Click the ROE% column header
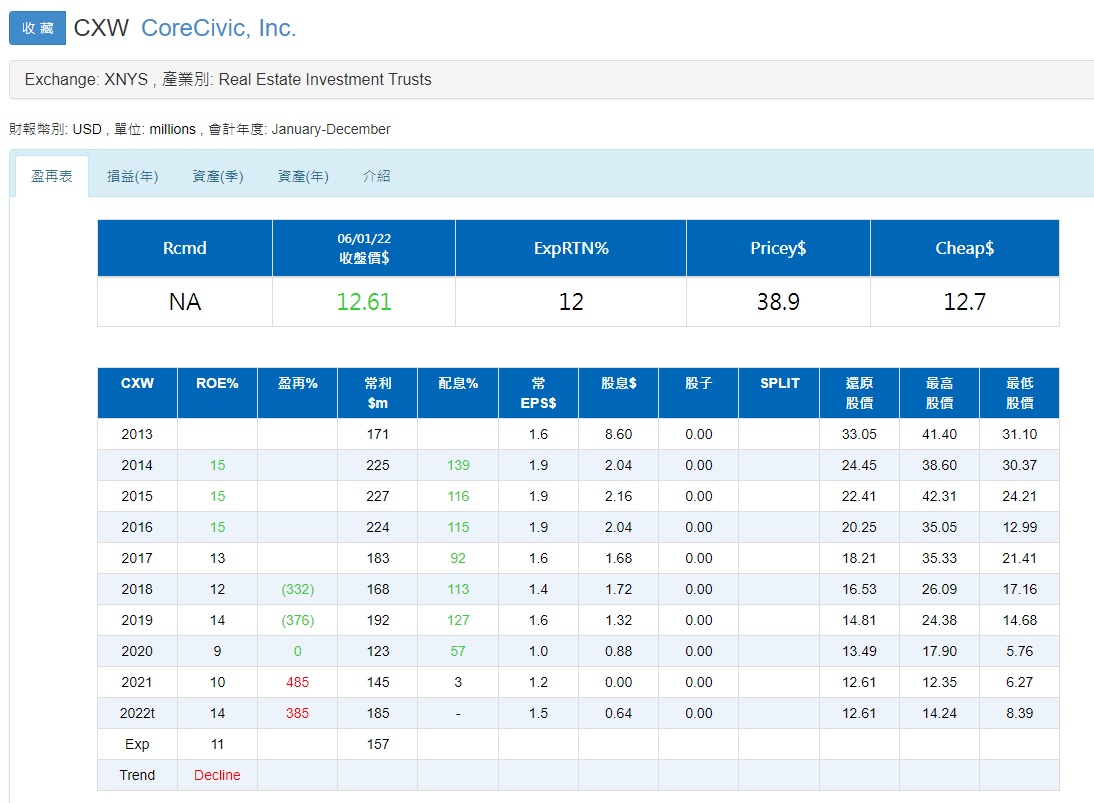The height and width of the screenshot is (803, 1094). [217, 383]
